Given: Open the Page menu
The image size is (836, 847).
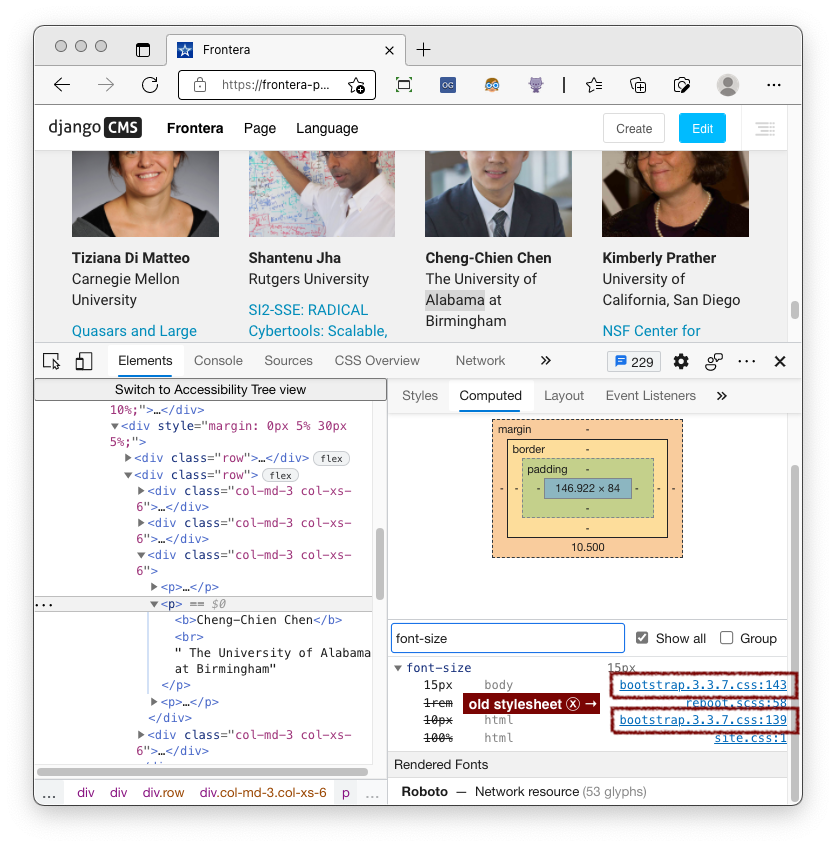Looking at the screenshot, I should pyautogui.click(x=260, y=128).
